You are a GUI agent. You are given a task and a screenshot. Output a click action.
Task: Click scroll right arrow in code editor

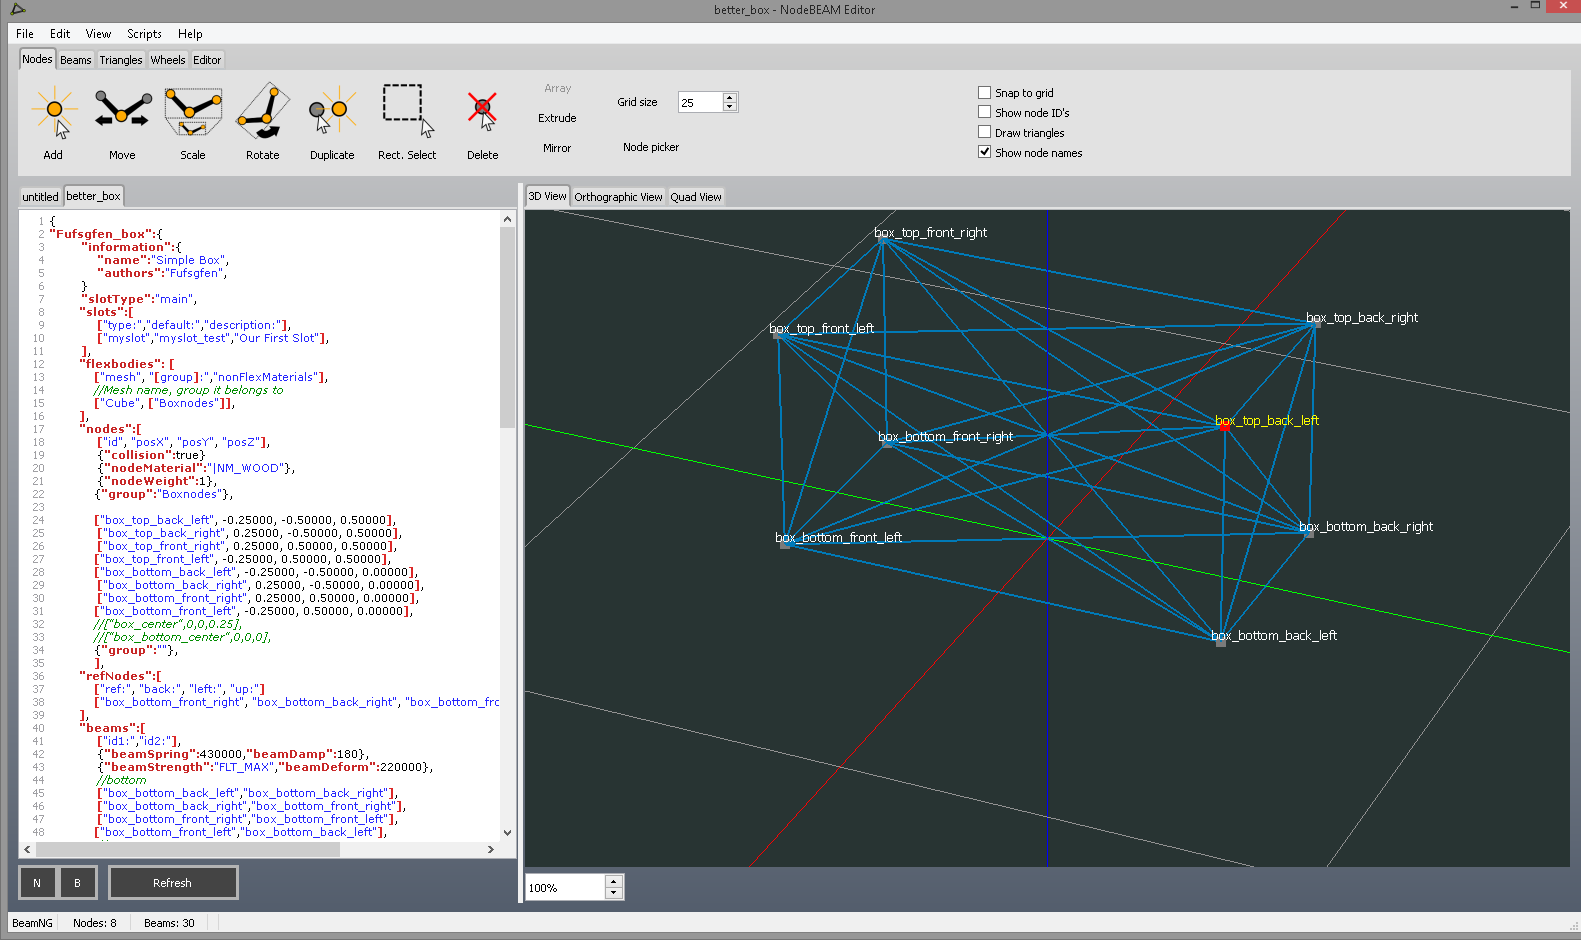pyautogui.click(x=491, y=849)
